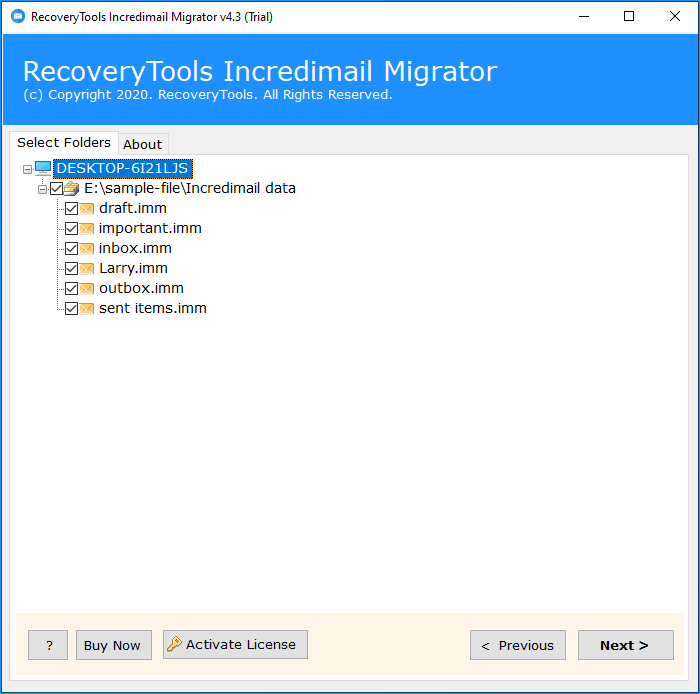Toggle the inbox.imm checkbox
Screen dimensions: 700x694
coord(71,249)
